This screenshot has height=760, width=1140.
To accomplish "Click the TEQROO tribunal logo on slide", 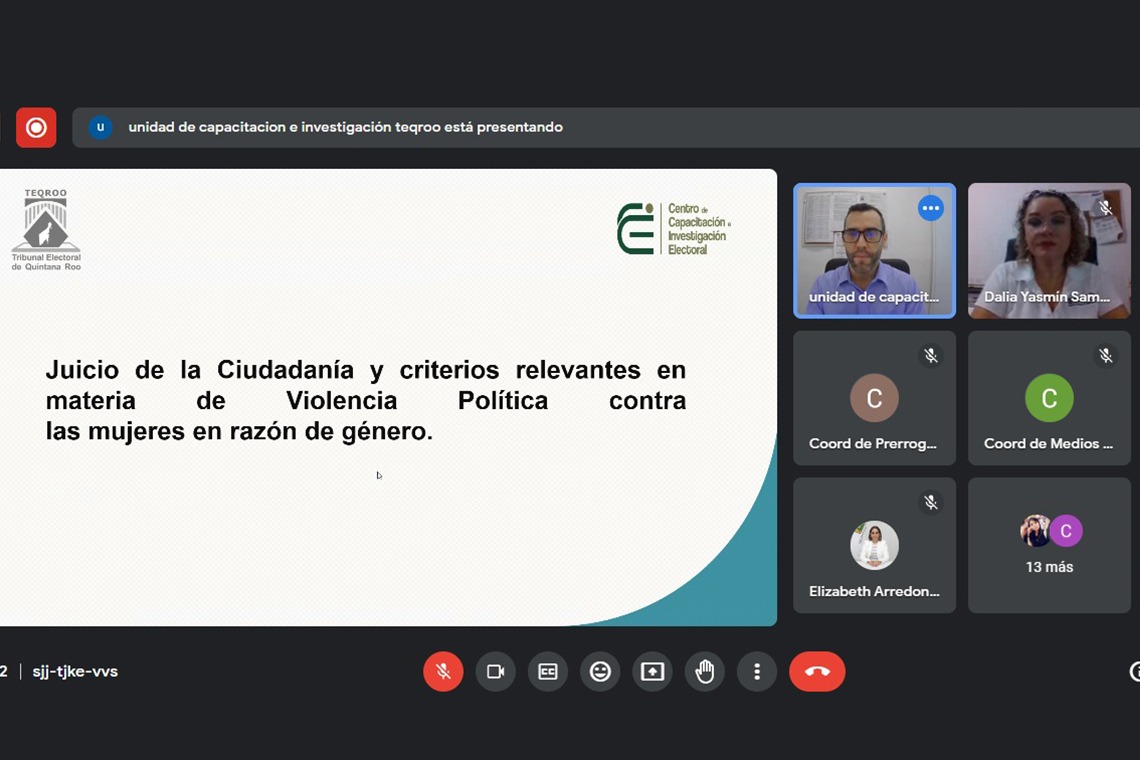I will pyautogui.click(x=46, y=230).
